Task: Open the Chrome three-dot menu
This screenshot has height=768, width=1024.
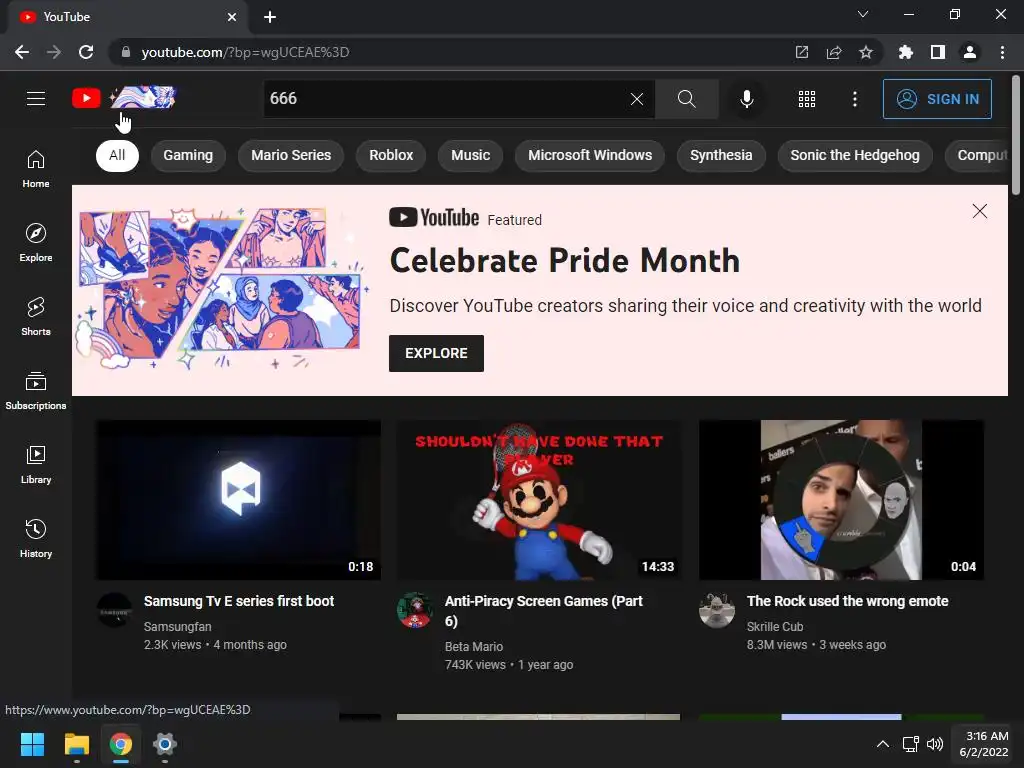Action: [1002, 52]
